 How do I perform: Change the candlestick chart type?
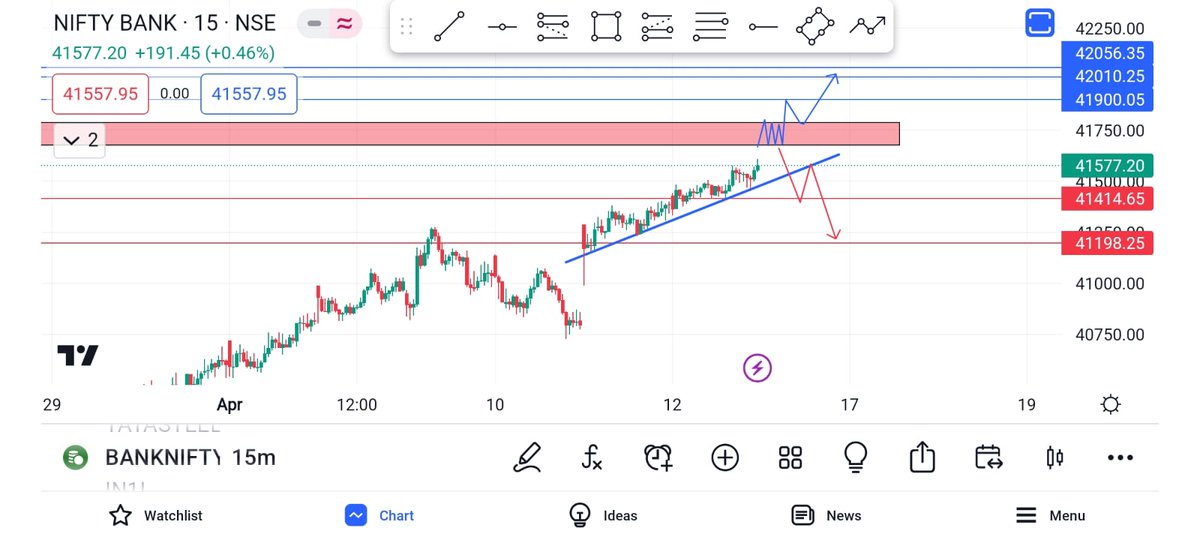[x=1054, y=458]
